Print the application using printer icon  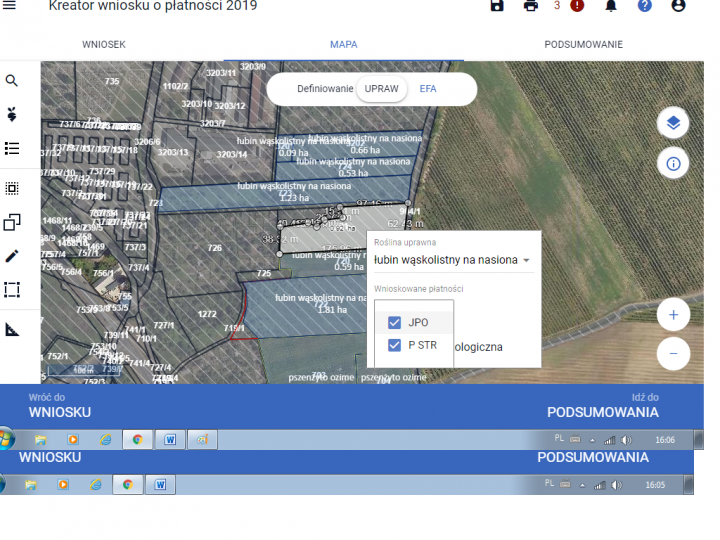(531, 6)
